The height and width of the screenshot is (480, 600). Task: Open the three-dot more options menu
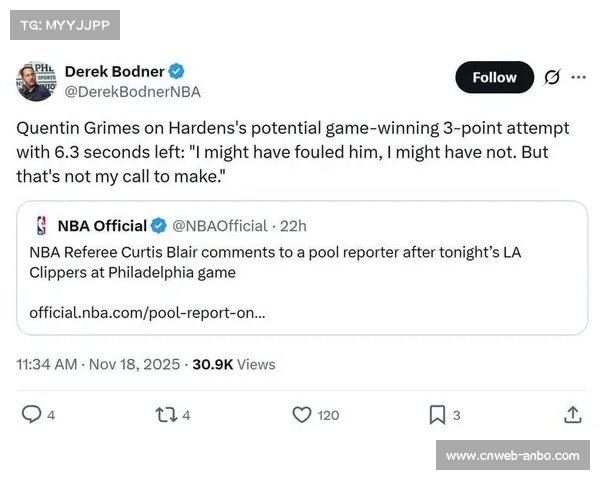[578, 77]
